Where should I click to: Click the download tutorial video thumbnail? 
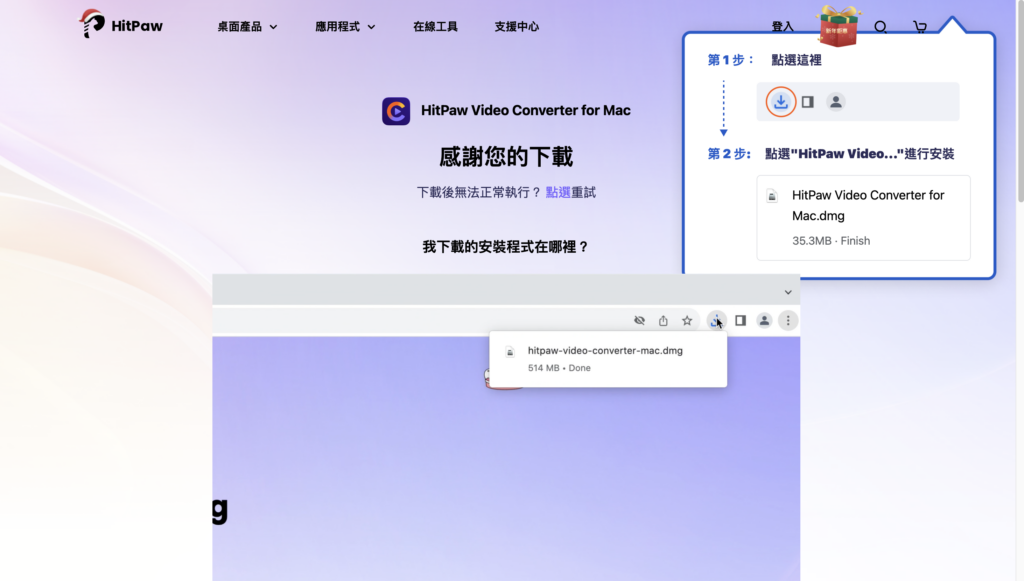[x=506, y=428]
